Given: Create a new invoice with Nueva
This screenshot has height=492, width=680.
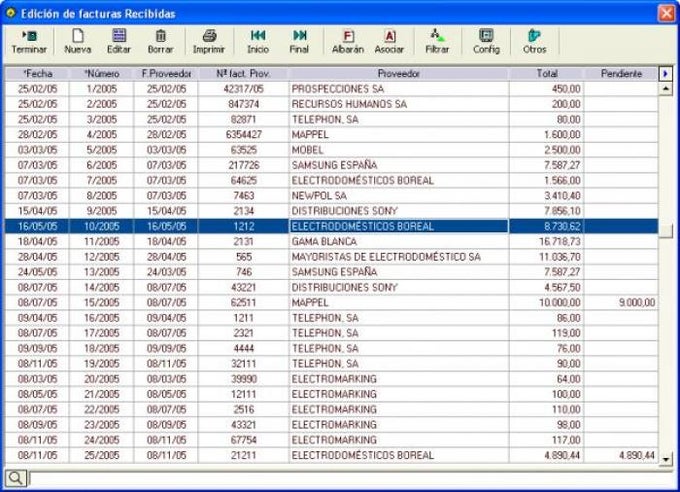Looking at the screenshot, I should tap(78, 42).
